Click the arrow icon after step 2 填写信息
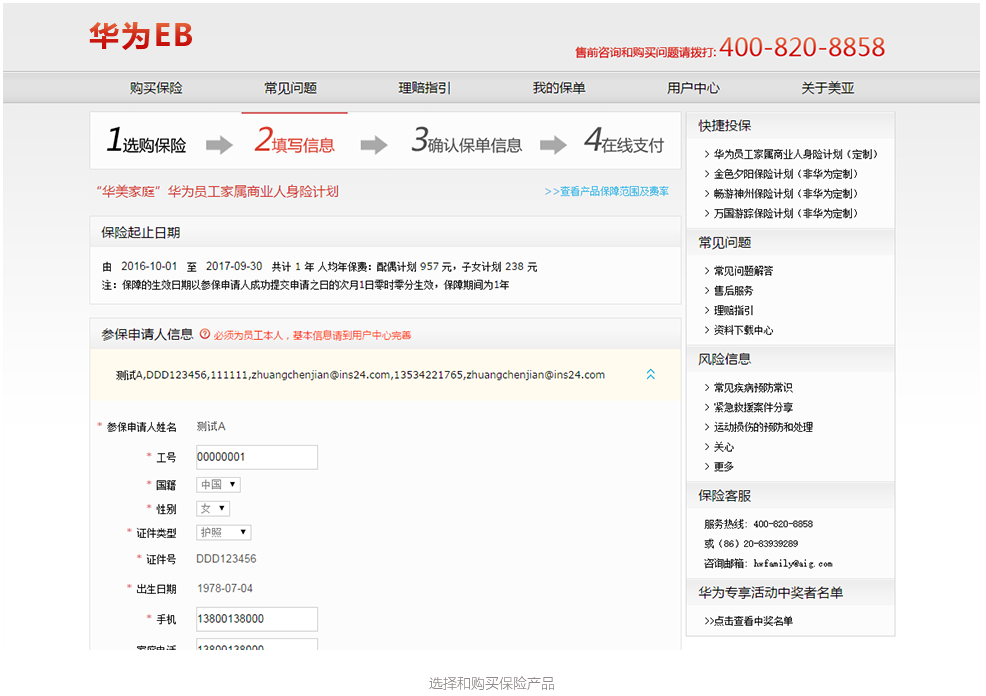The image size is (986, 696). (x=373, y=146)
